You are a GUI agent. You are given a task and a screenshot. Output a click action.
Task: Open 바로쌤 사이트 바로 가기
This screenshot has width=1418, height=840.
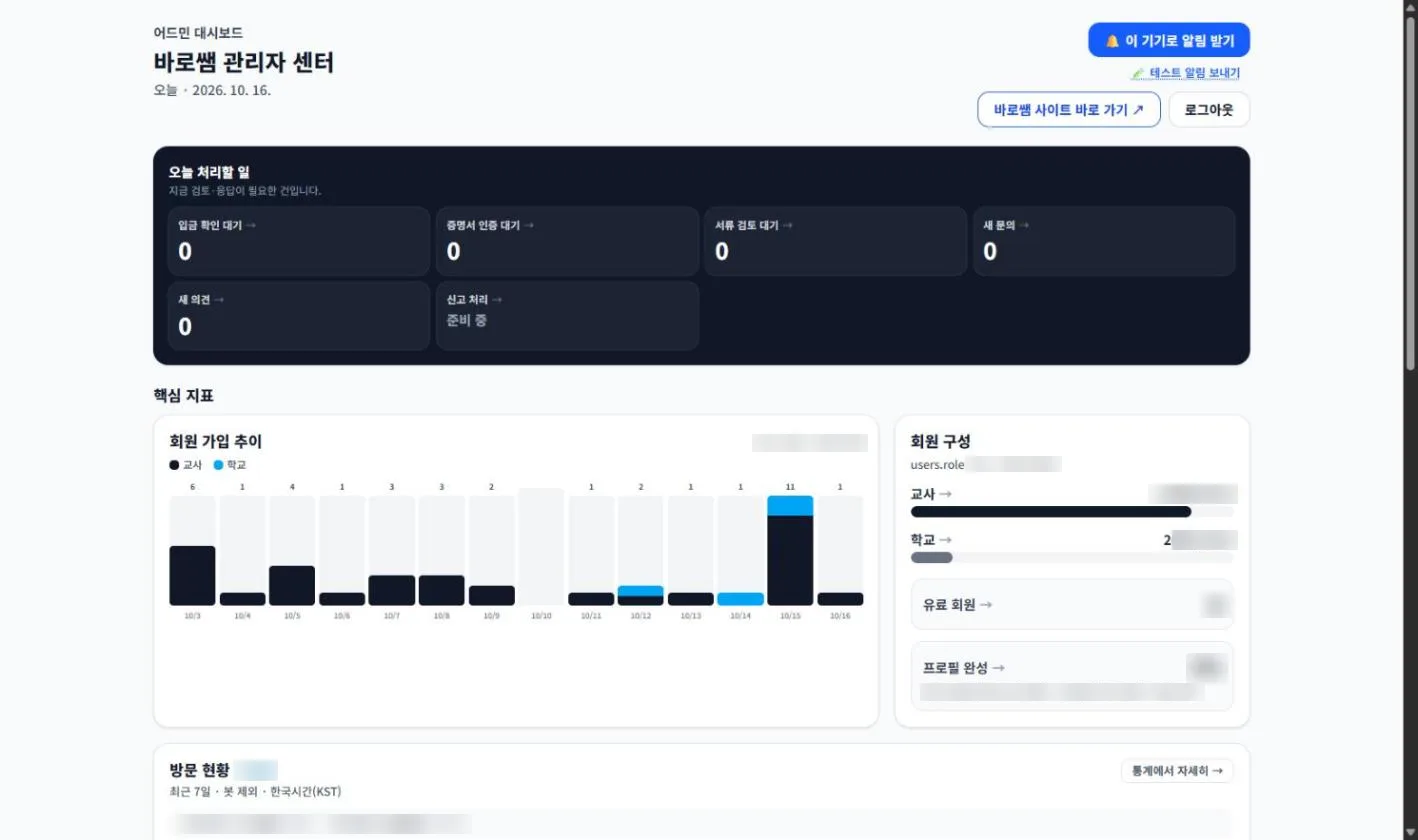(x=1069, y=110)
